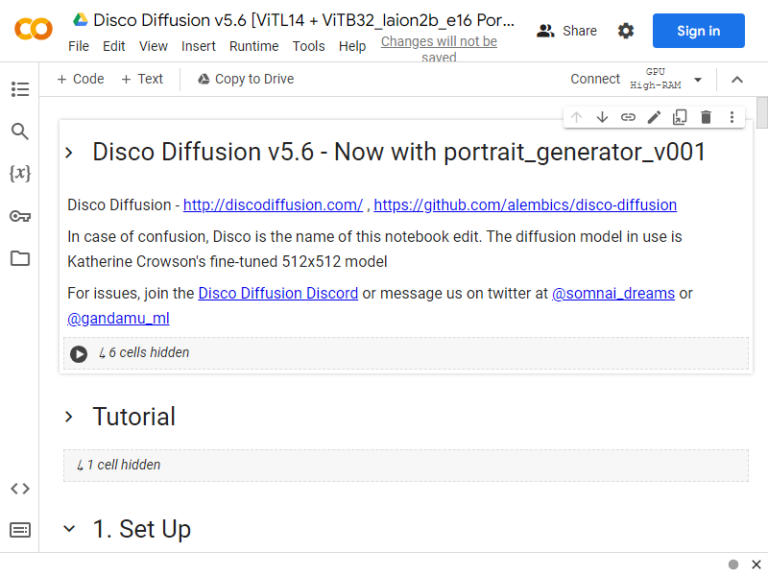Collapse the 1. Set Up section
The image size is (768, 576).
(x=69, y=528)
